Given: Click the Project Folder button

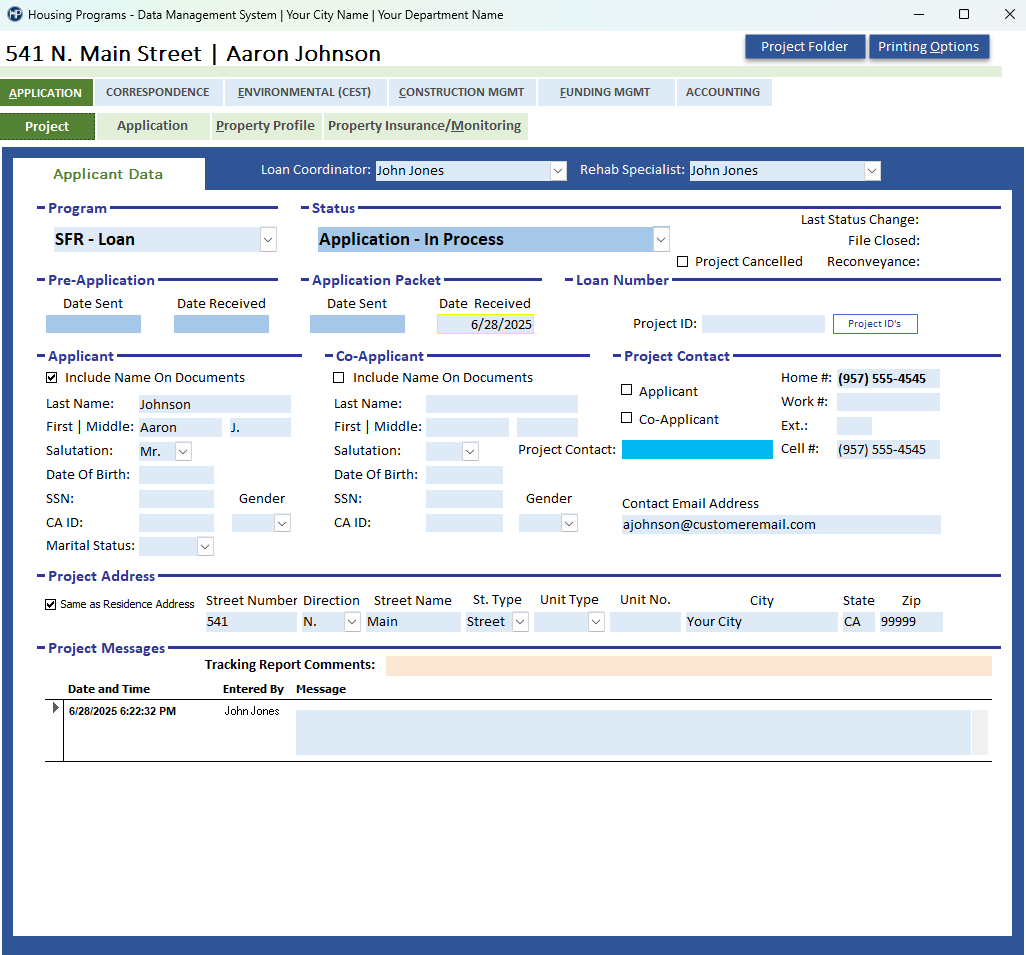Looking at the screenshot, I should (804, 46).
